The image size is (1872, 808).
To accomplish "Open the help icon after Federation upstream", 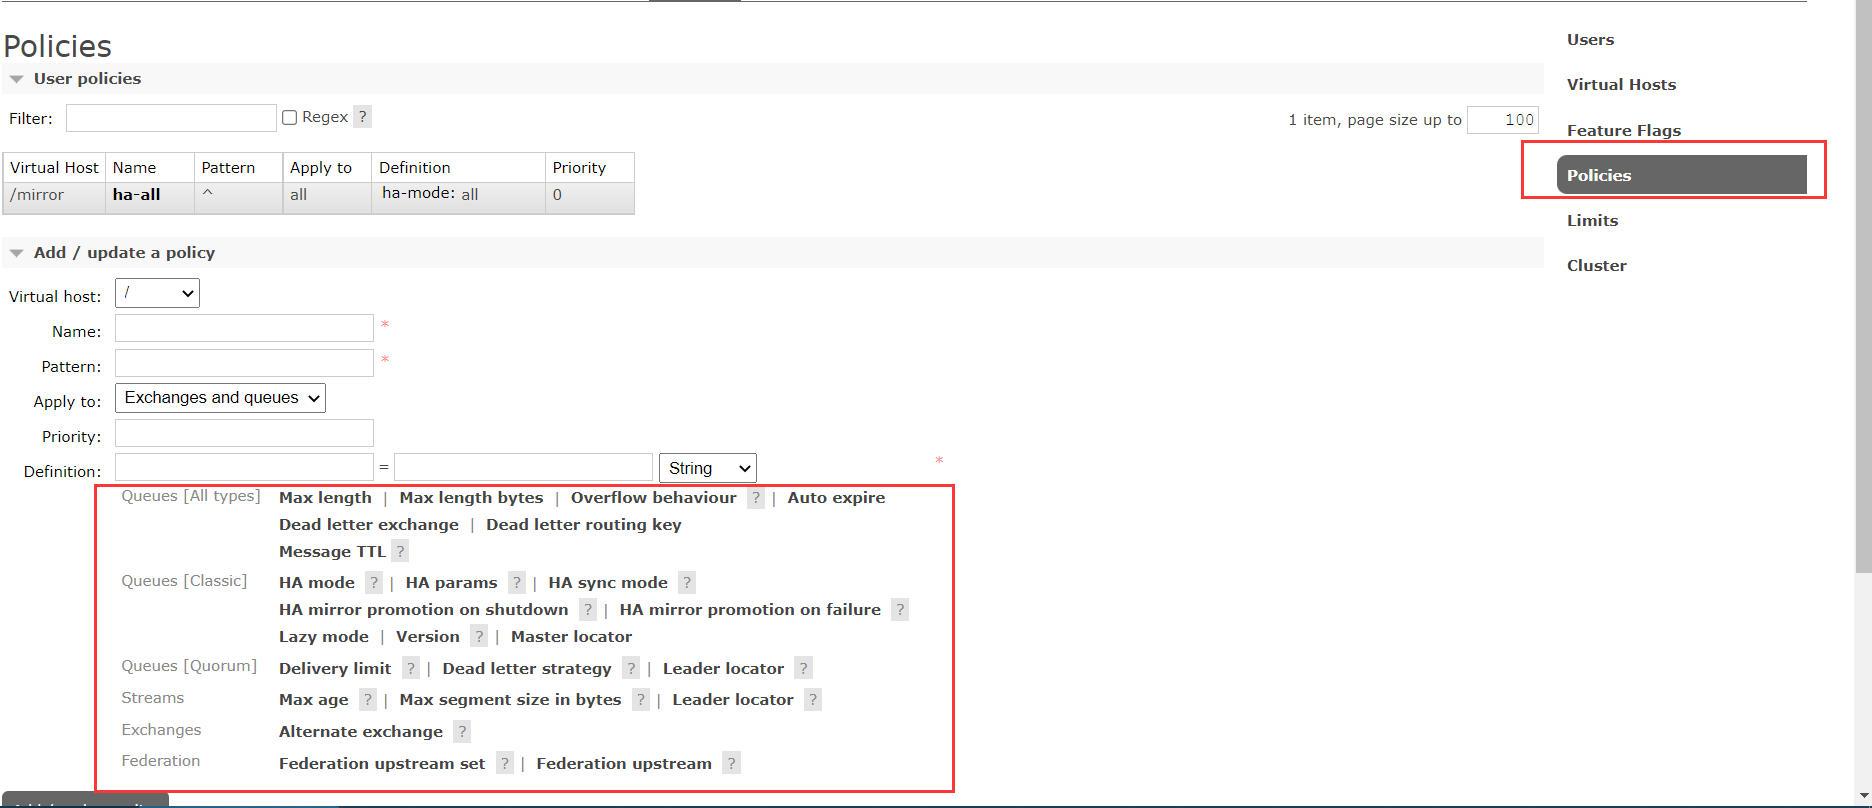I will pyautogui.click(x=732, y=764).
